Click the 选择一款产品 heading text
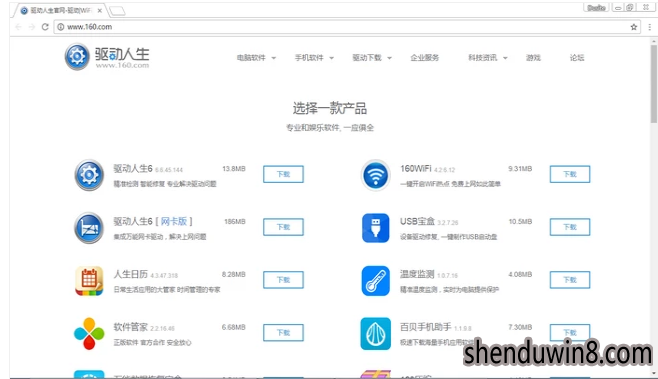Screen dimensions: 658x379 coord(330,108)
